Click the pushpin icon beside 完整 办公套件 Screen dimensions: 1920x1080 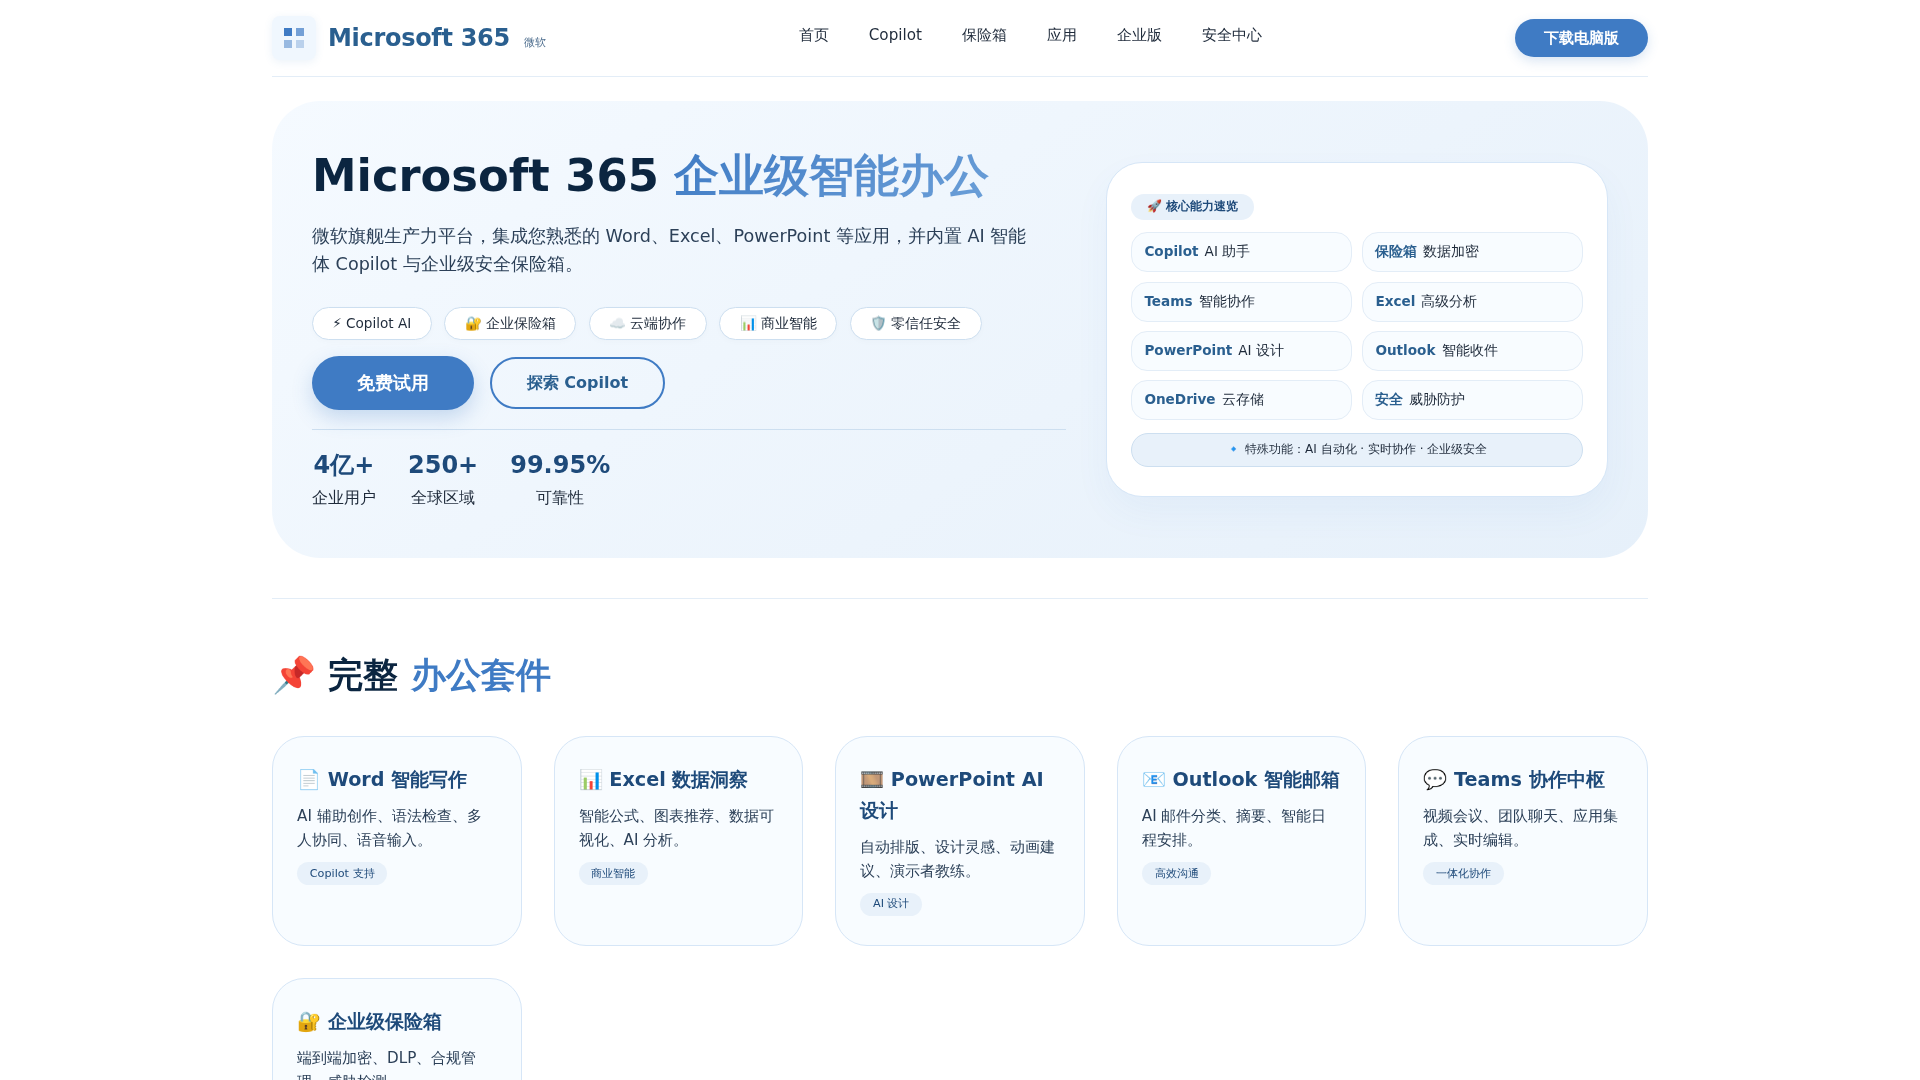pos(294,676)
